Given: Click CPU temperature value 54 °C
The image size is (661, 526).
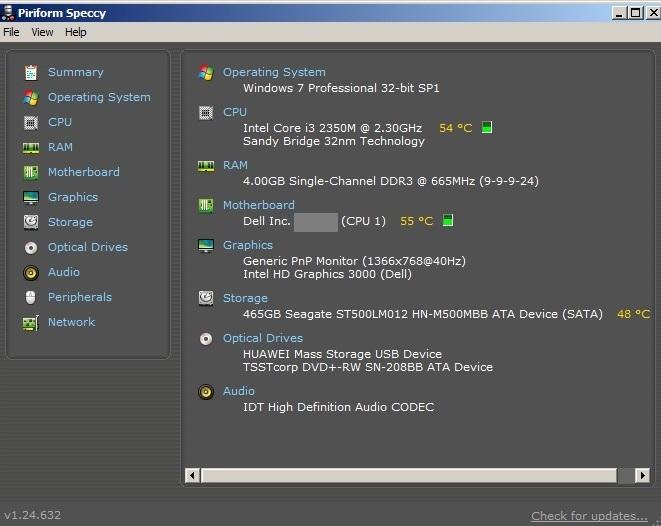Looking at the screenshot, I should pyautogui.click(x=456, y=128).
